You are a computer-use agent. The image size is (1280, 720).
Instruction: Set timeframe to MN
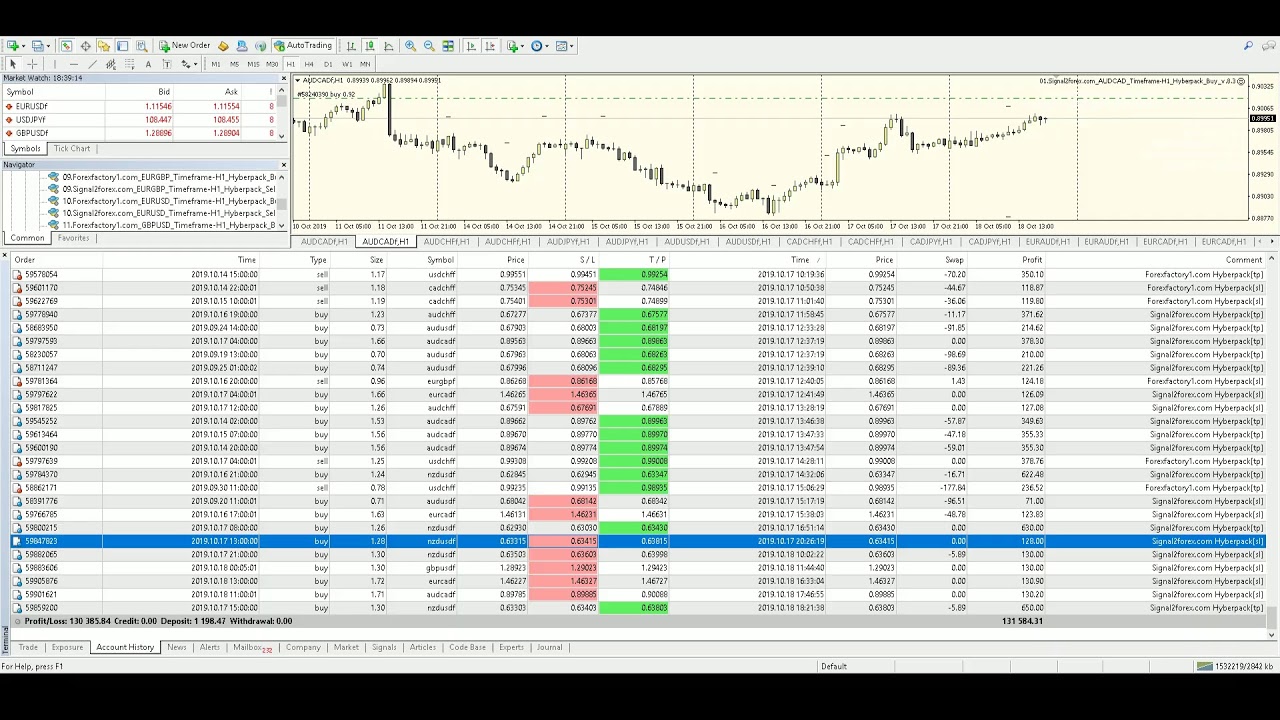[x=365, y=64]
